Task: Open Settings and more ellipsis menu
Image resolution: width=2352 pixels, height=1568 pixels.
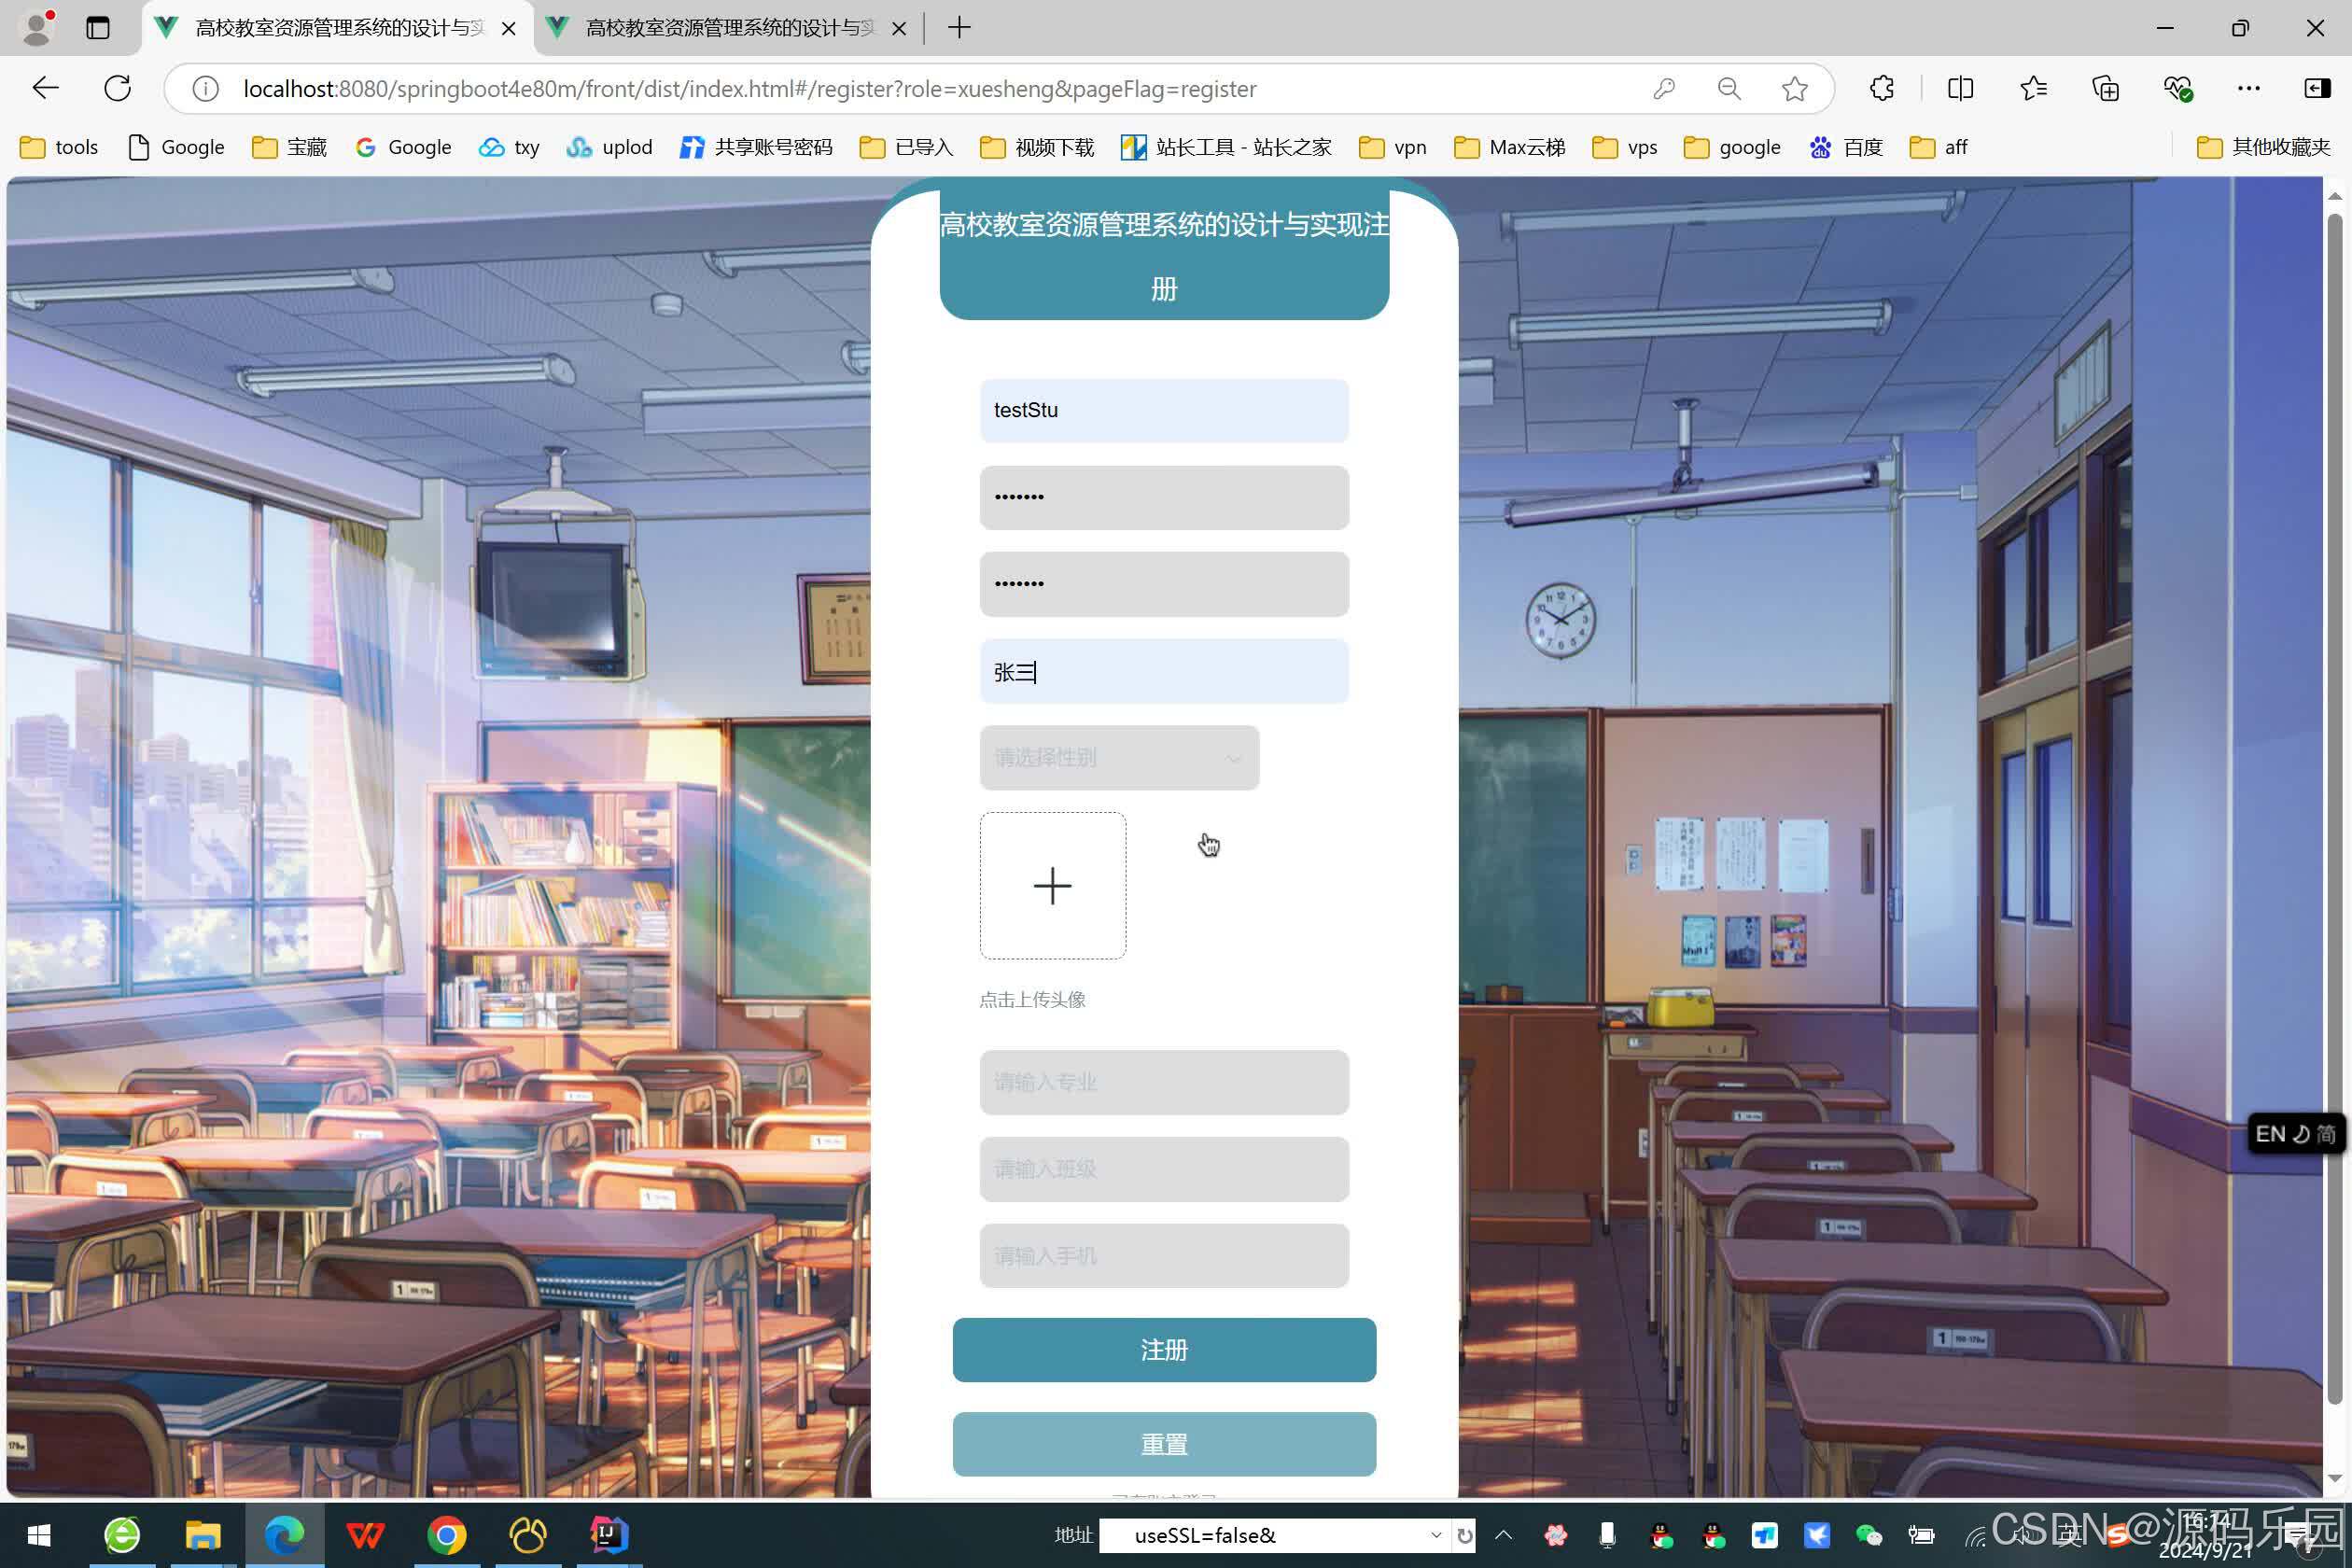Action: (x=2248, y=88)
